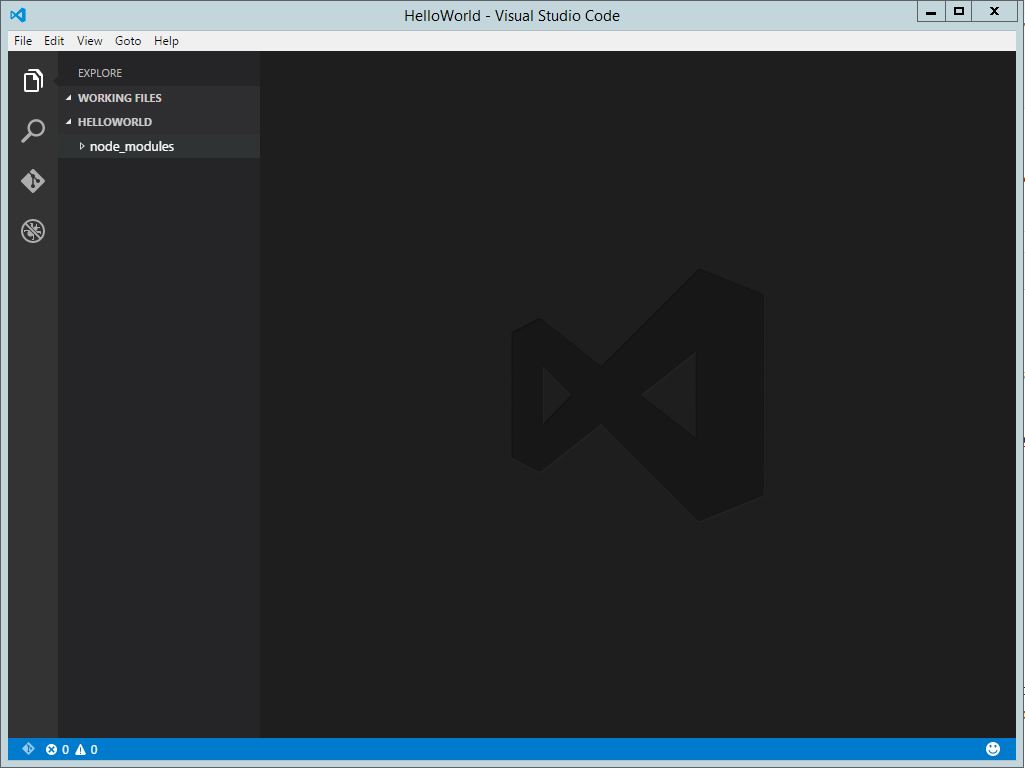The width and height of the screenshot is (1025, 769).
Task: Expand the node_modules folder arrow
Action: (82, 146)
